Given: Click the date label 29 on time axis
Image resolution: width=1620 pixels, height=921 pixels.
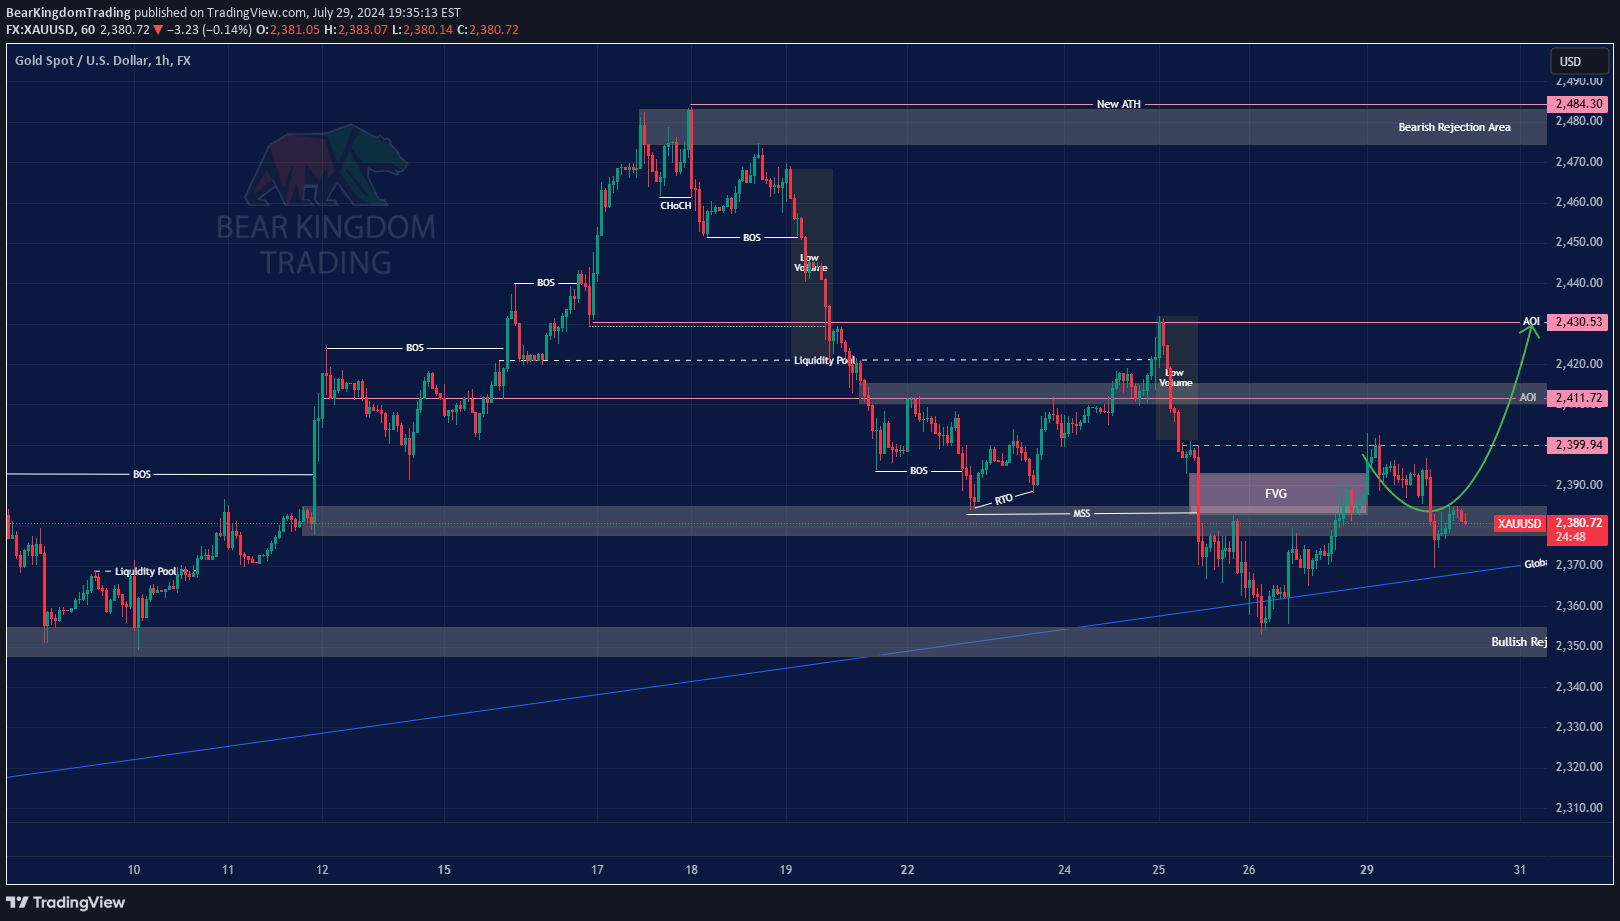Looking at the screenshot, I should click(x=1367, y=870).
